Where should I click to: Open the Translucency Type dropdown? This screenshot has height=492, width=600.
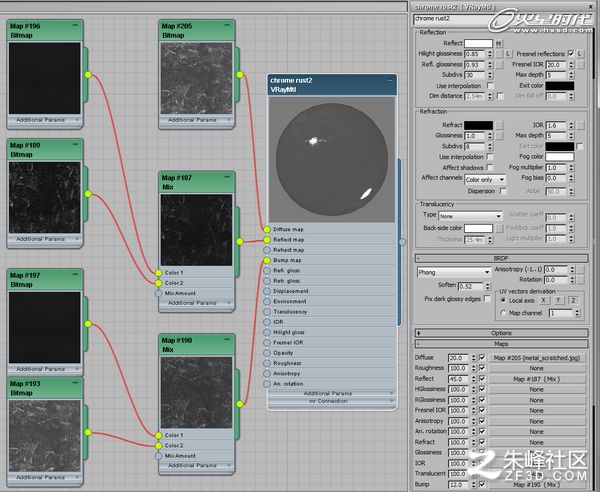tap(470, 216)
